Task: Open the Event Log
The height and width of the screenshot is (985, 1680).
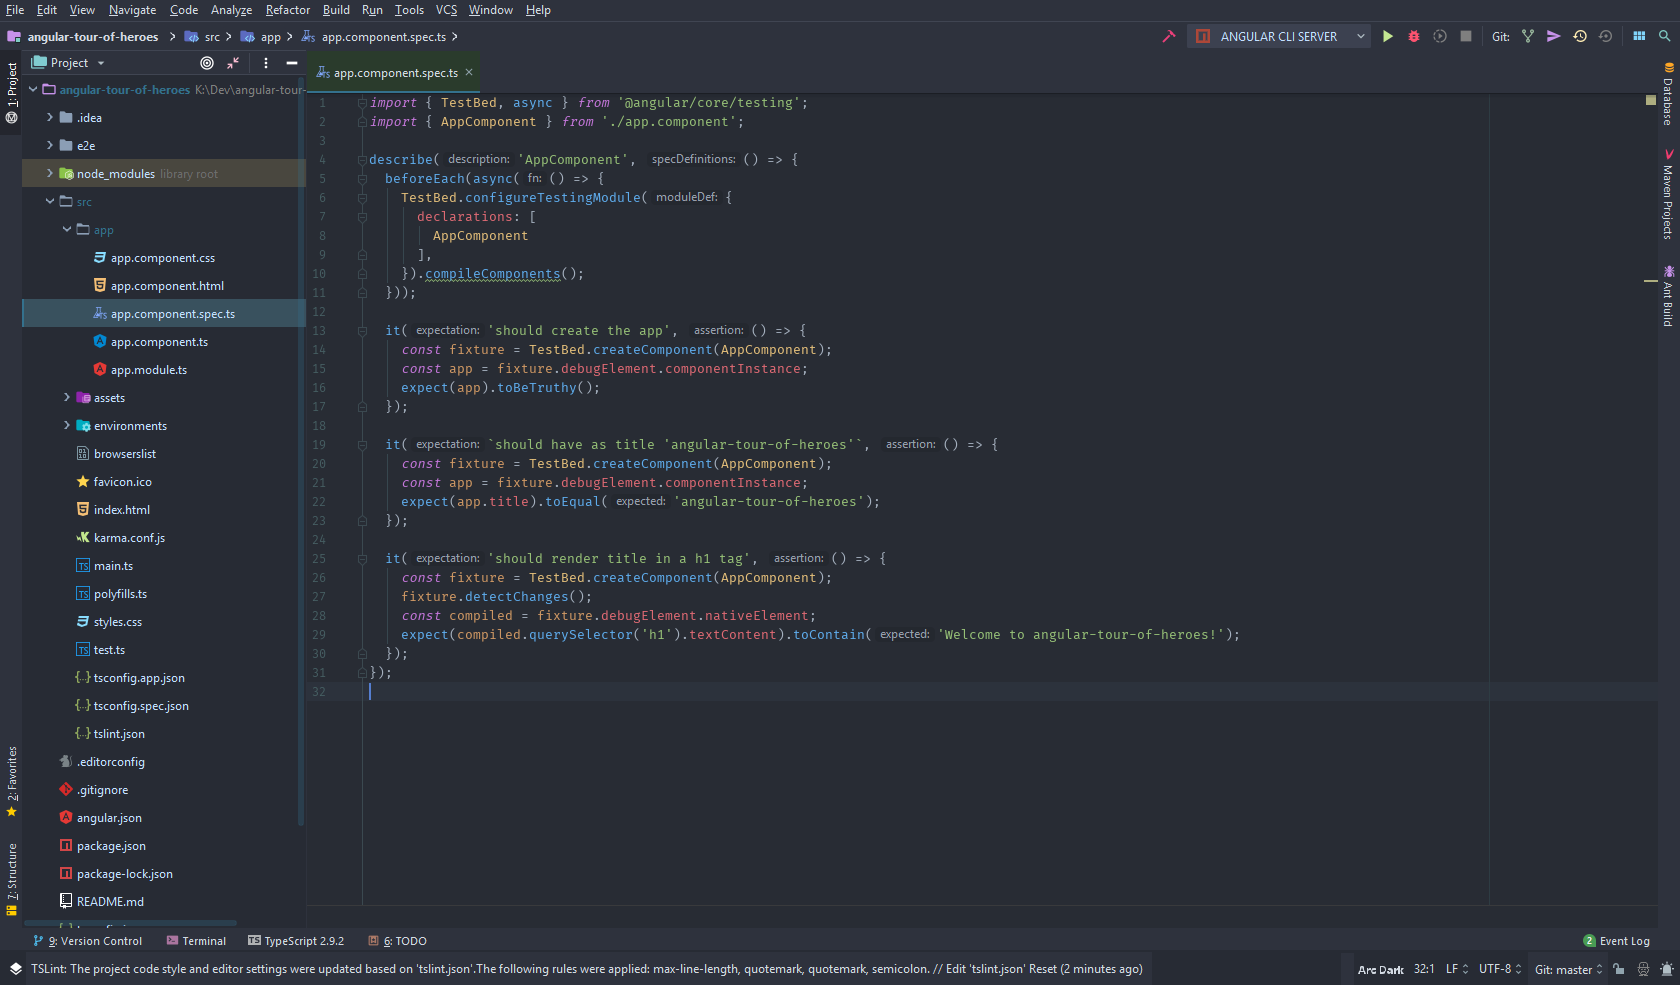Action: click(x=1624, y=941)
